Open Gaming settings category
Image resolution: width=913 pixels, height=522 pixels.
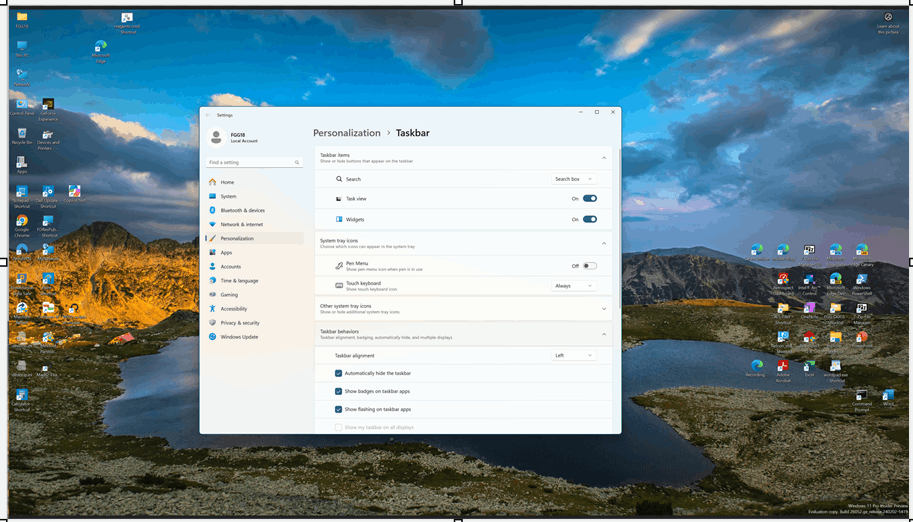254,295
